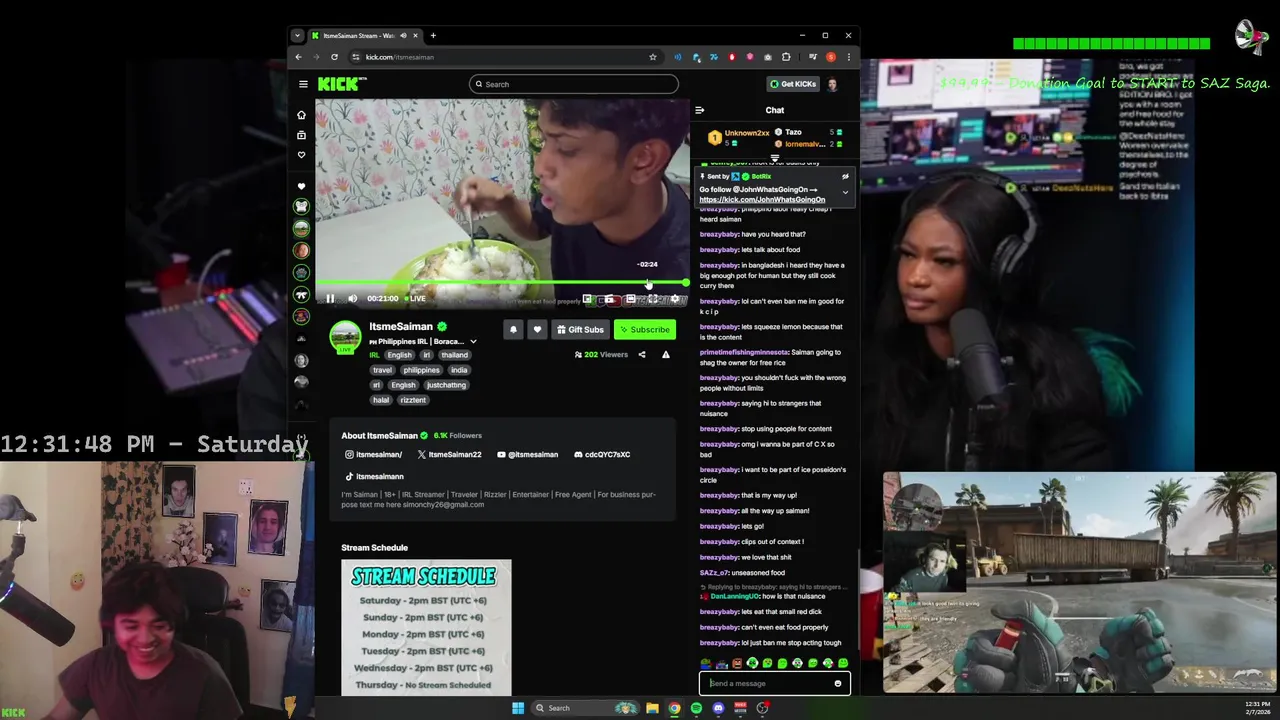
Task: Select the ItsmeSaiman Stream tab
Action: [366, 36]
